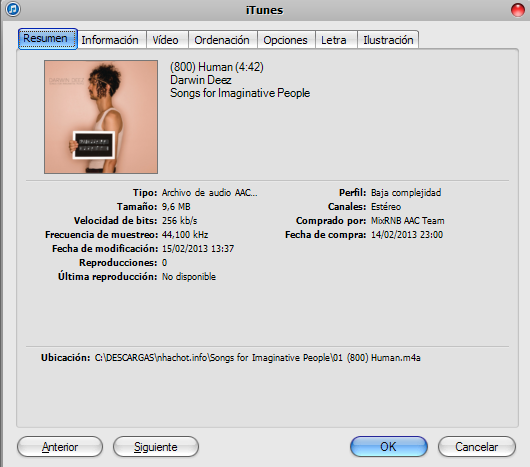Click the "Tipo:" label
The height and width of the screenshot is (467, 530).
tap(145, 193)
